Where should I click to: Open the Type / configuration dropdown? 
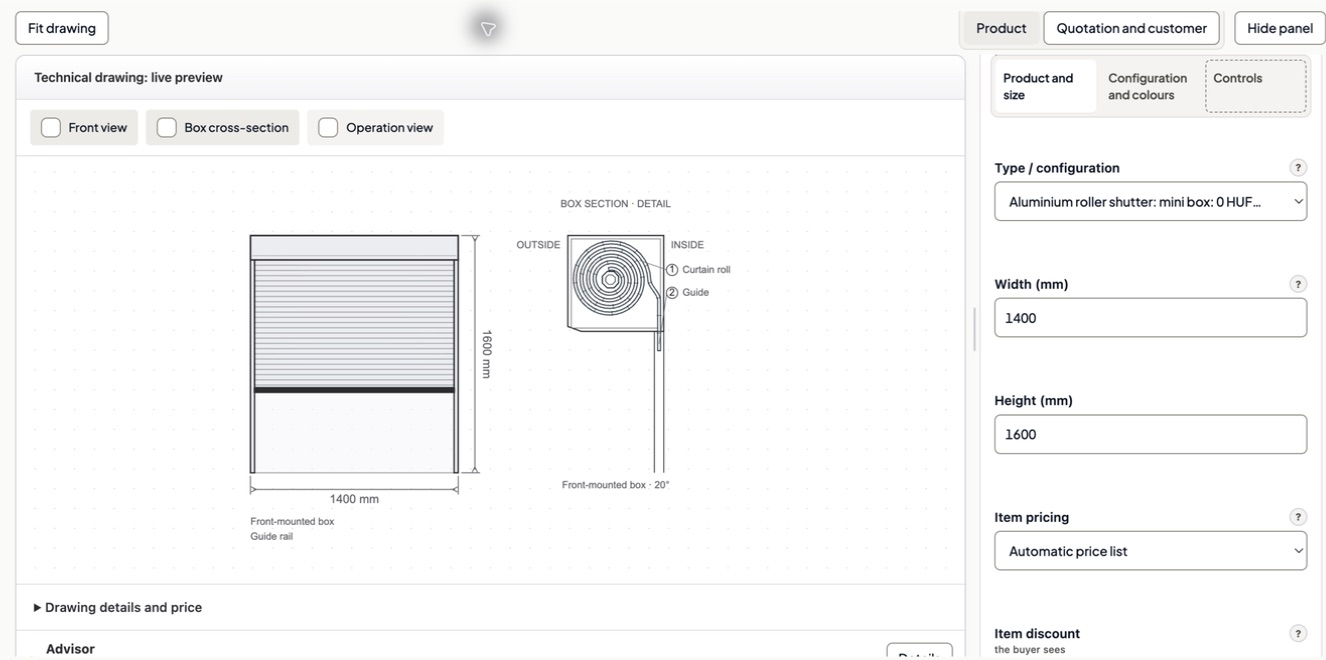(x=1150, y=201)
